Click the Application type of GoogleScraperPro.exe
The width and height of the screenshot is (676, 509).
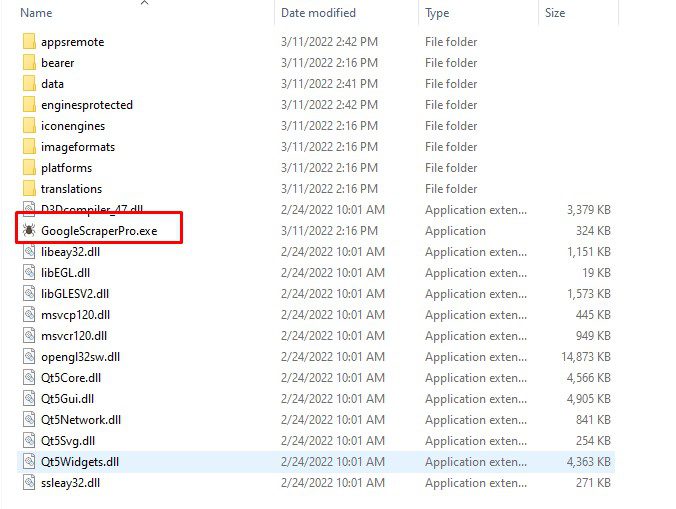click(x=455, y=231)
